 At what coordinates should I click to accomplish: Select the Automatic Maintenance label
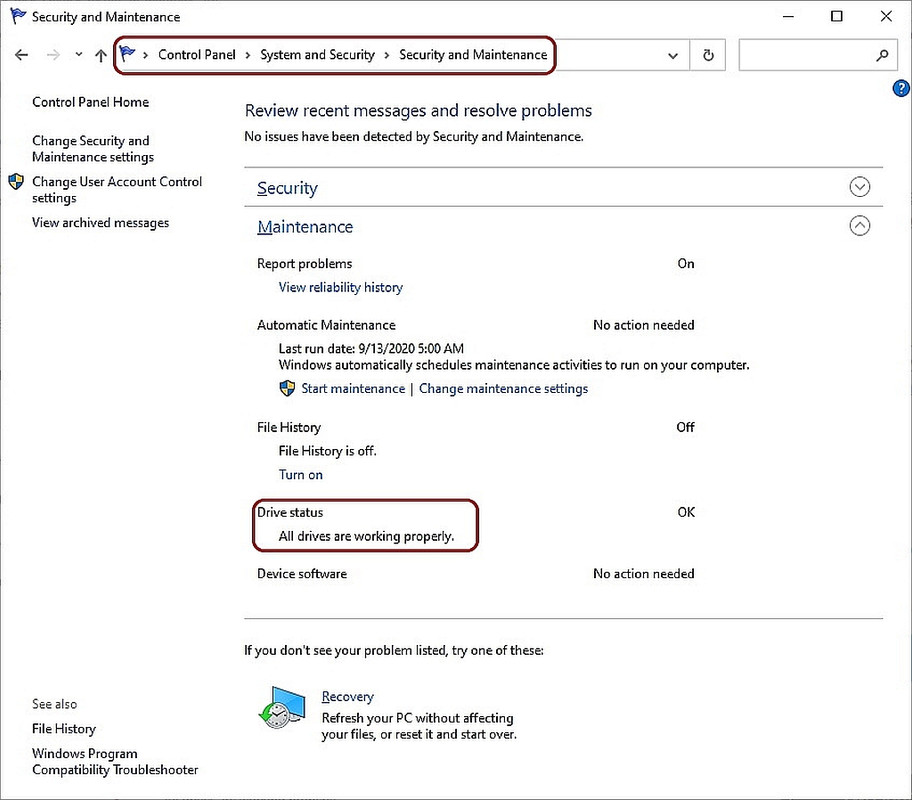click(326, 325)
